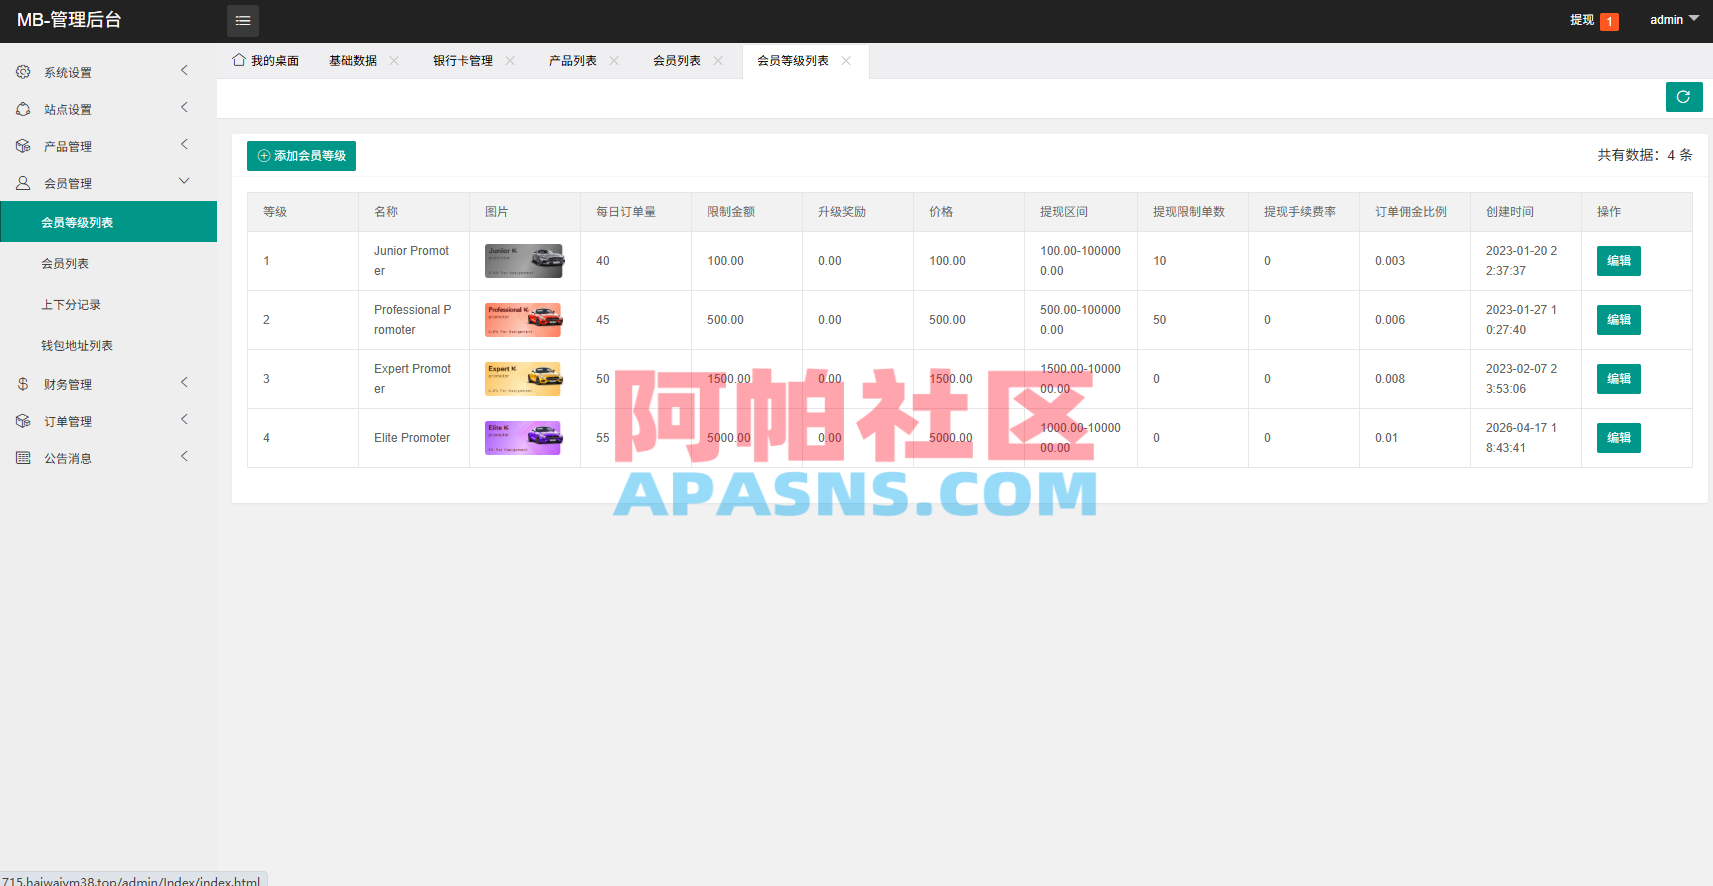The width and height of the screenshot is (1713, 886).
Task: Close the 会员等级列表 tab
Action: coord(846,61)
